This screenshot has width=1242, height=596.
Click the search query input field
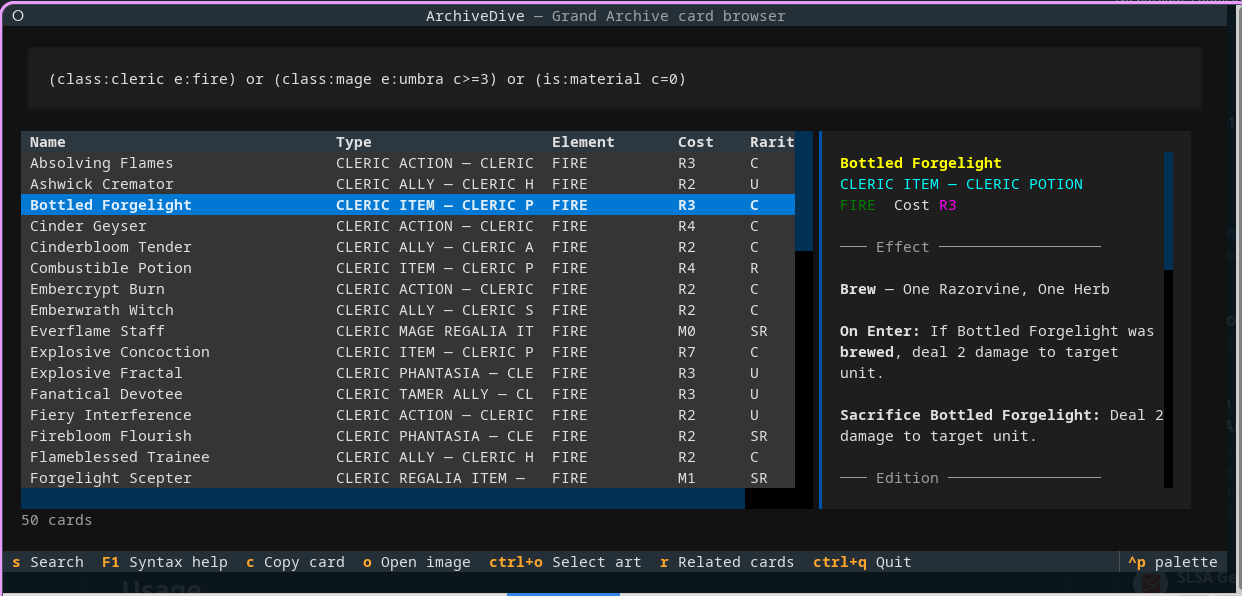click(614, 79)
